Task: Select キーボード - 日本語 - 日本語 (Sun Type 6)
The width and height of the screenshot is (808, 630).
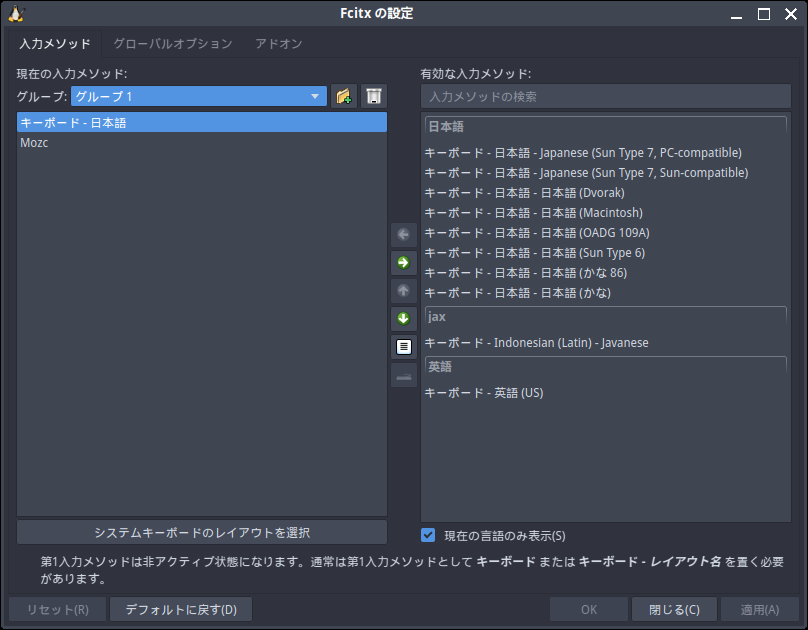Action: click(605, 253)
